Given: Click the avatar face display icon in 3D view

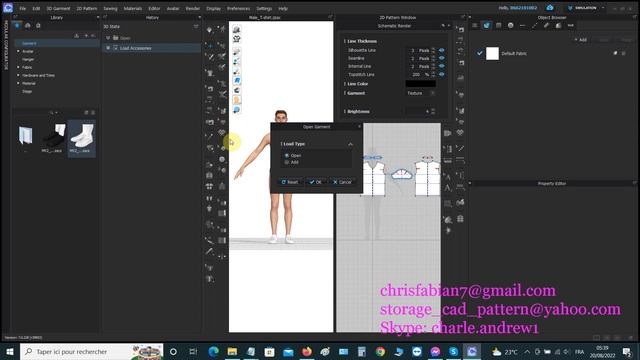Looking at the screenshot, I should [x=237, y=100].
